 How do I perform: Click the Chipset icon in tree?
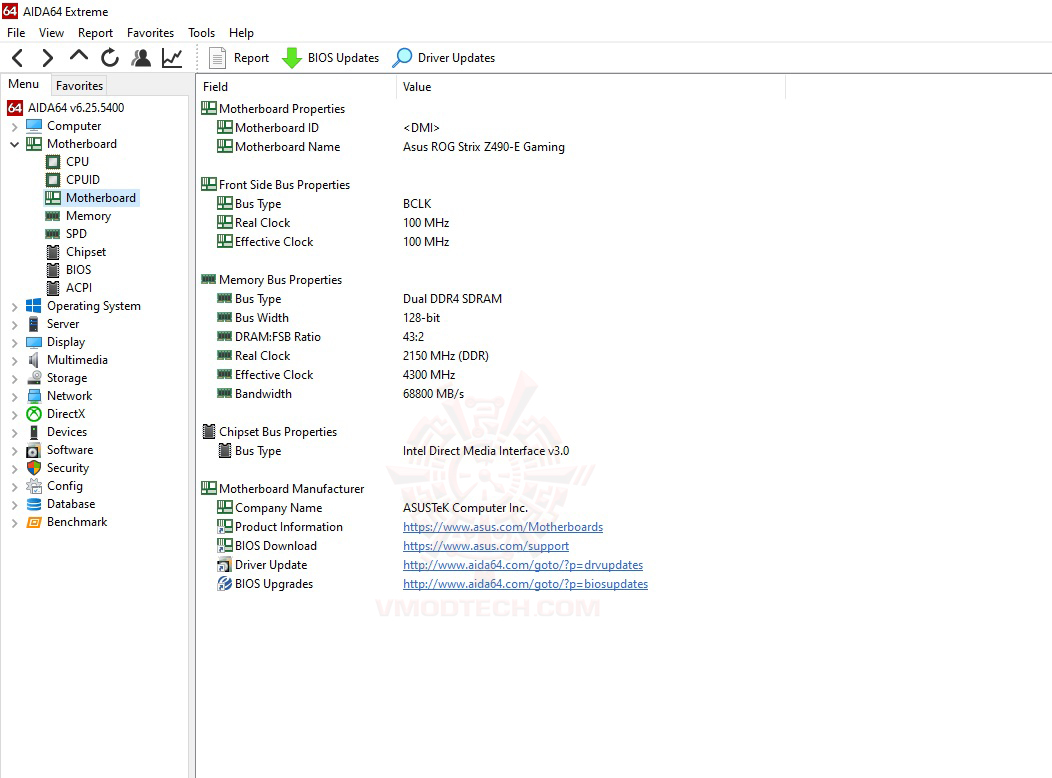pyautogui.click(x=53, y=252)
